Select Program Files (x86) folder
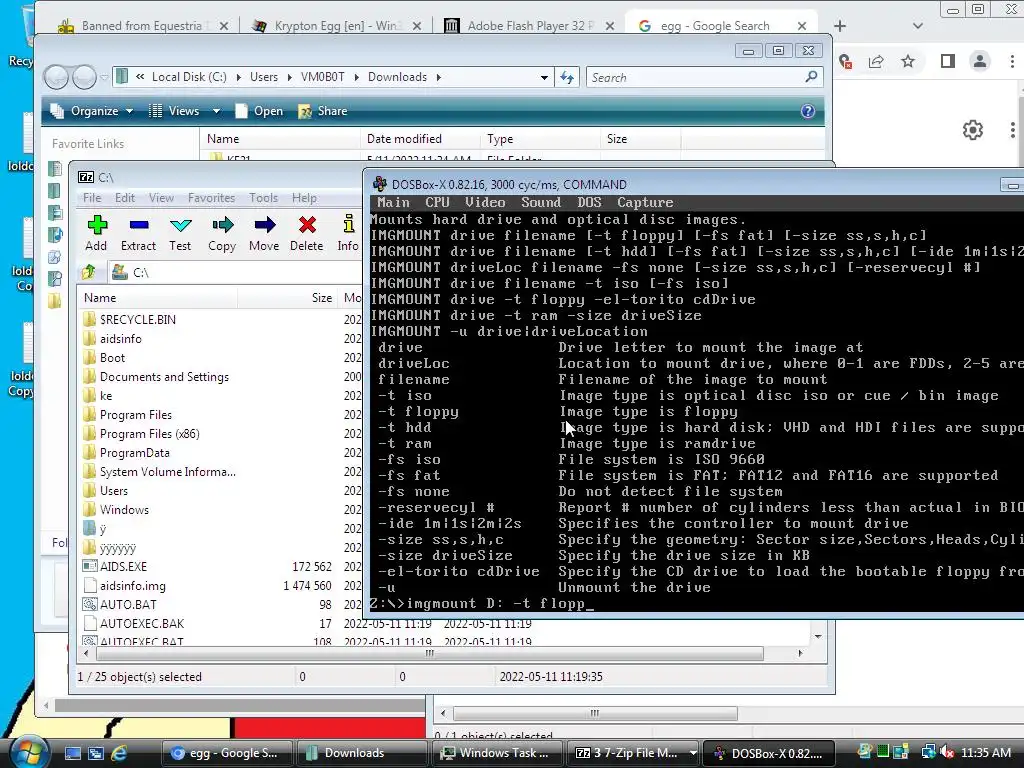1024x768 pixels. [142, 434]
